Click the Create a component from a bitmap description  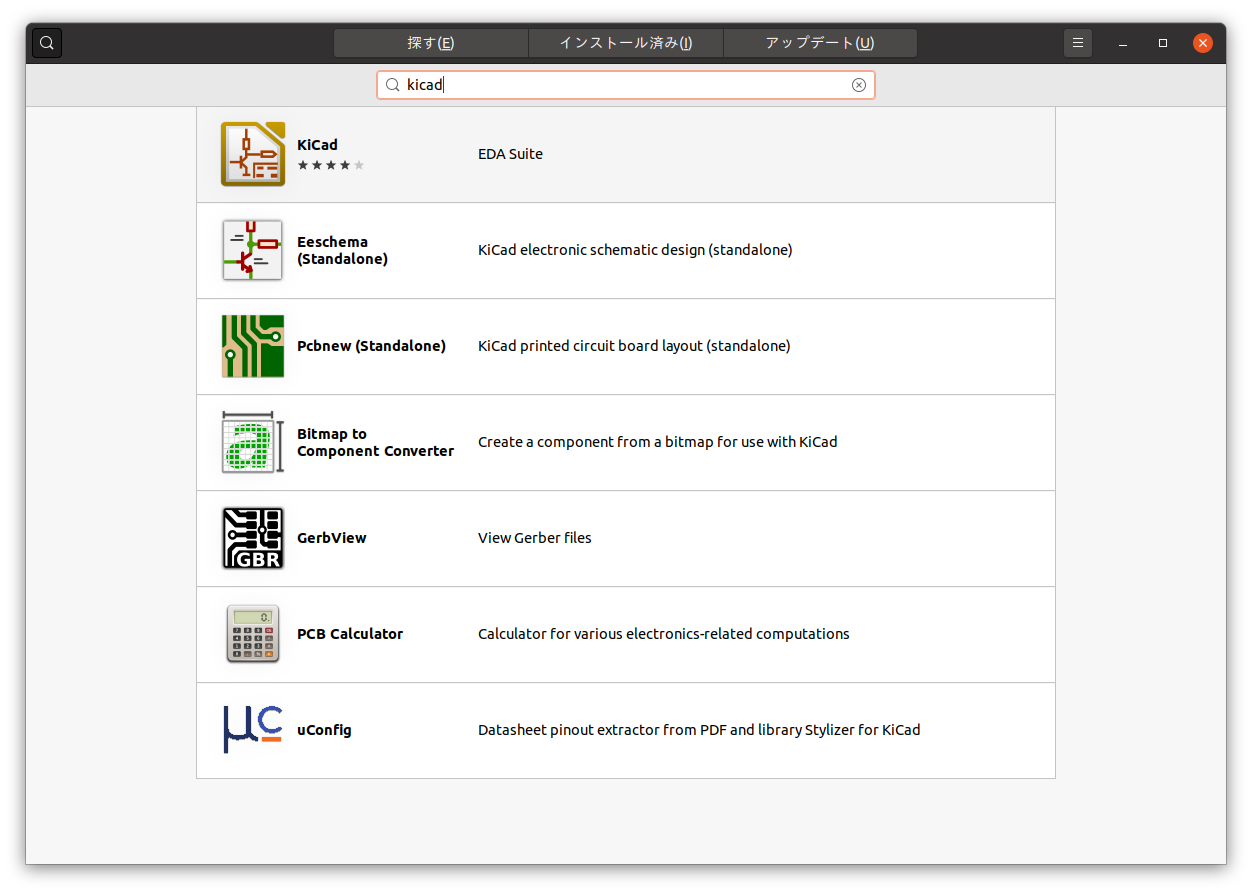click(x=657, y=442)
